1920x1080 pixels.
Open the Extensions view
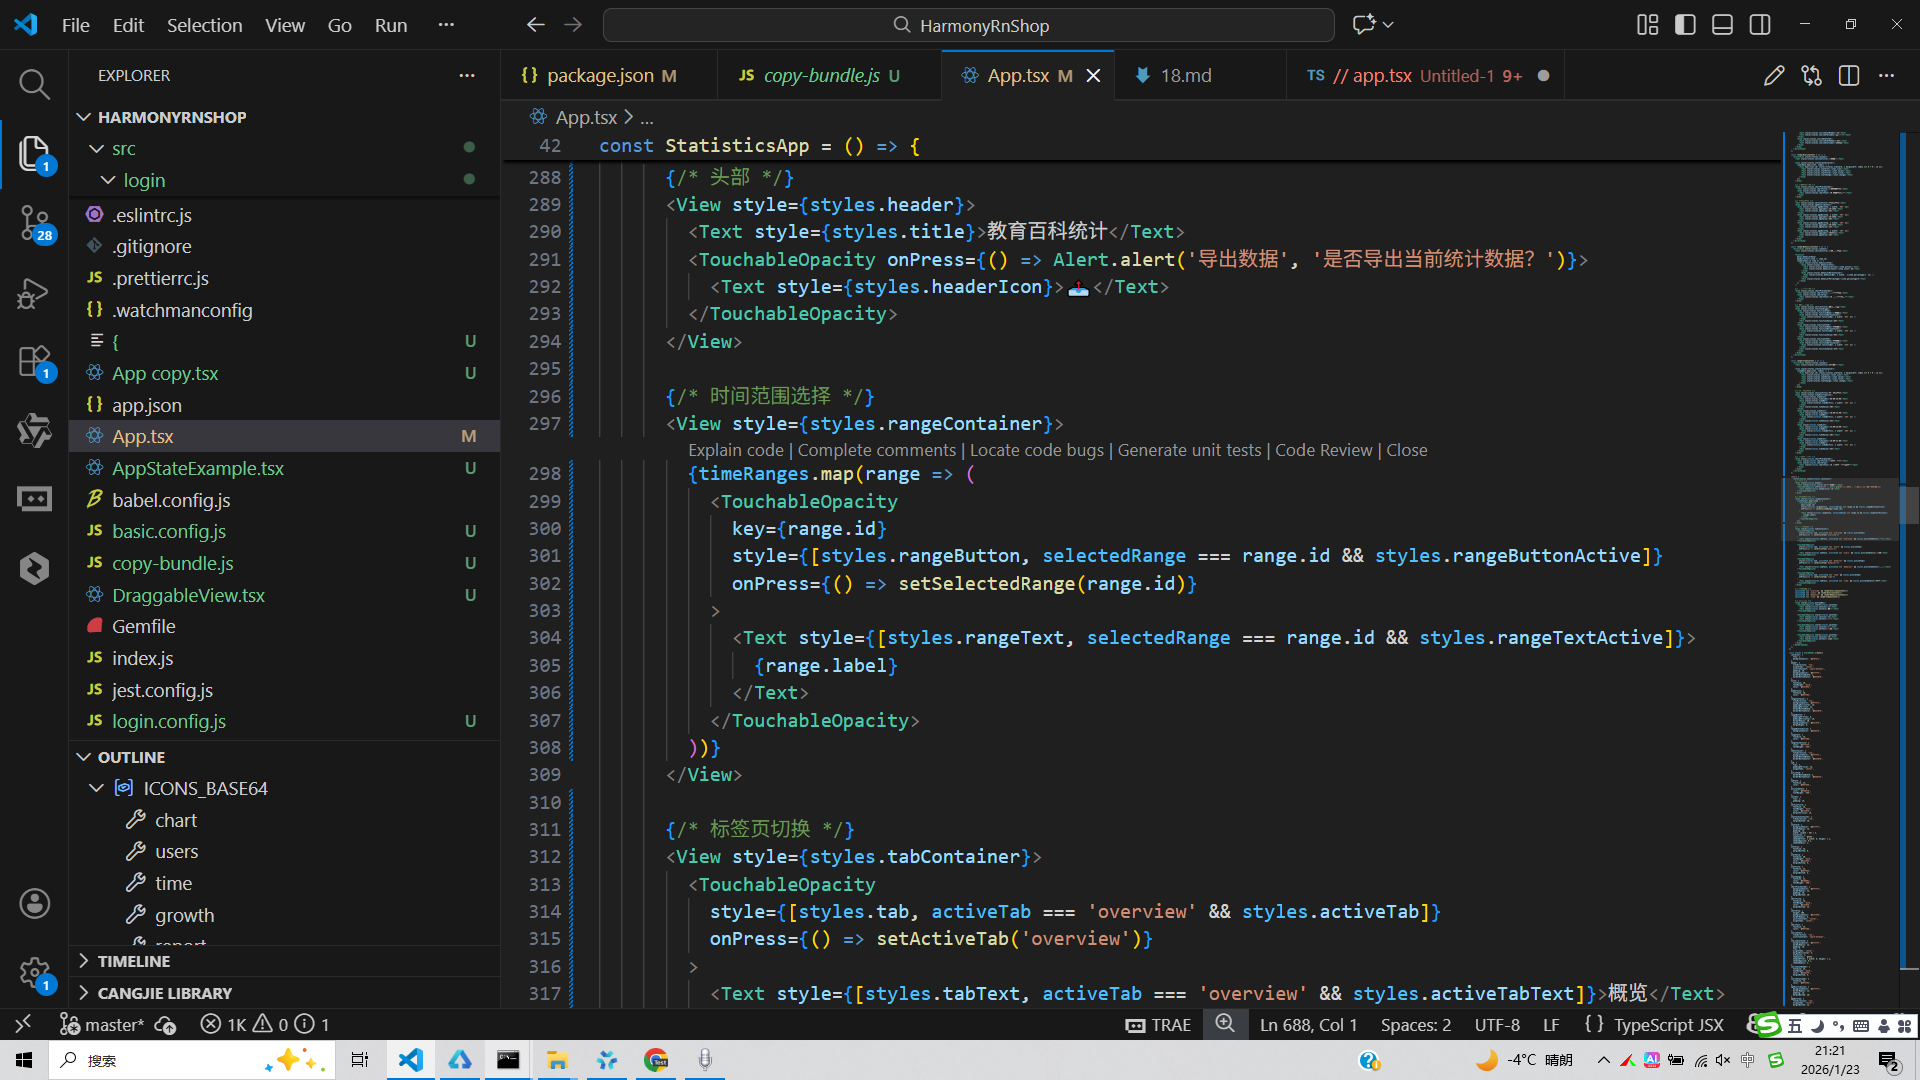point(34,361)
